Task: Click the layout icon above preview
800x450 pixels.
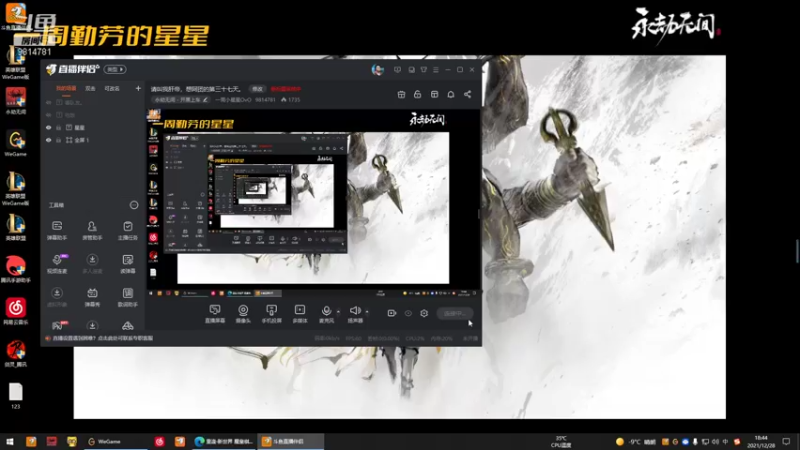Action: tap(434, 94)
